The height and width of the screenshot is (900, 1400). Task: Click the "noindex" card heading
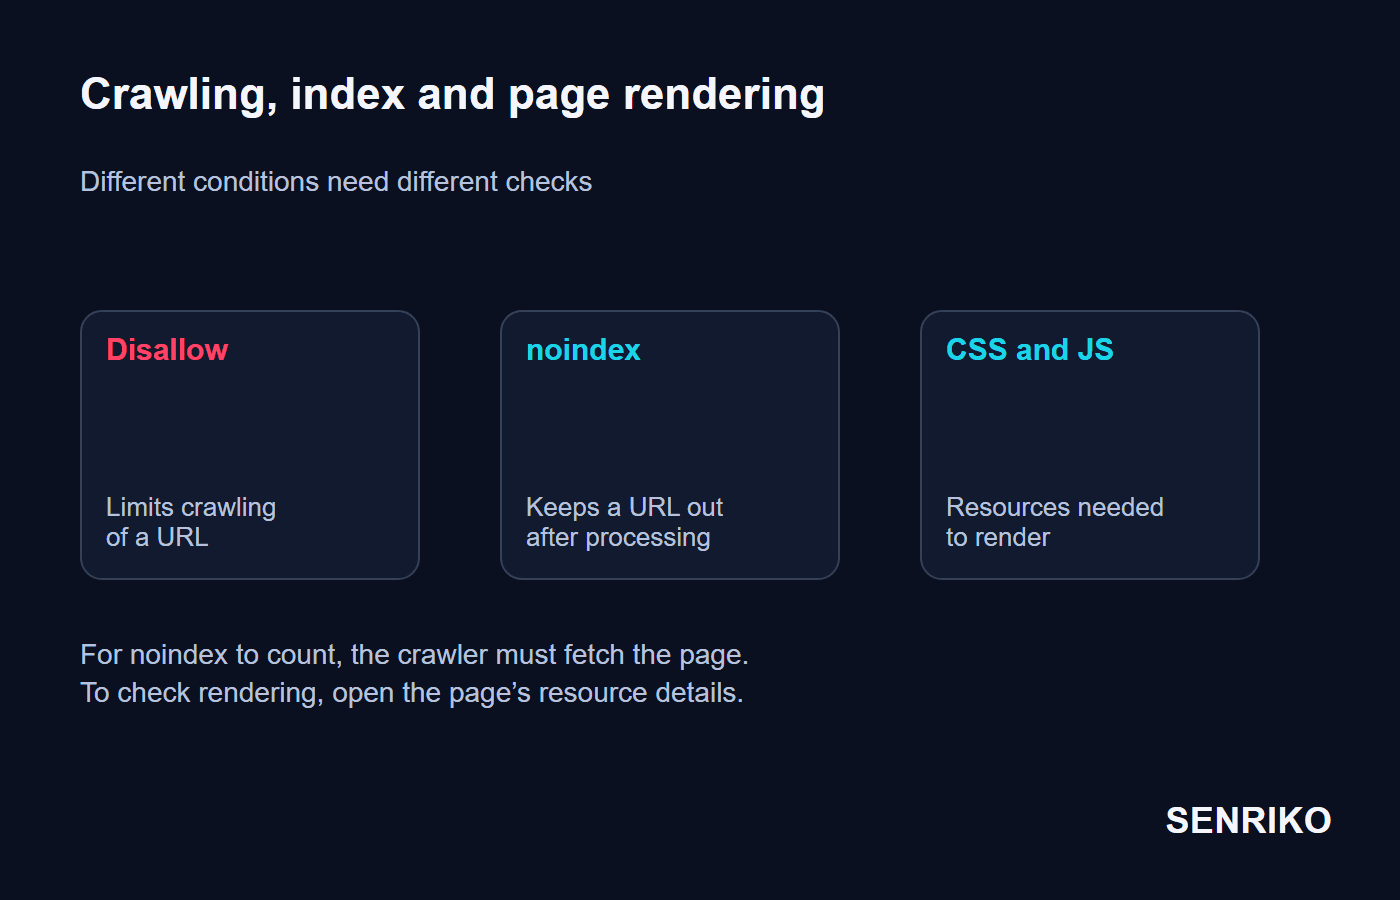pos(583,350)
